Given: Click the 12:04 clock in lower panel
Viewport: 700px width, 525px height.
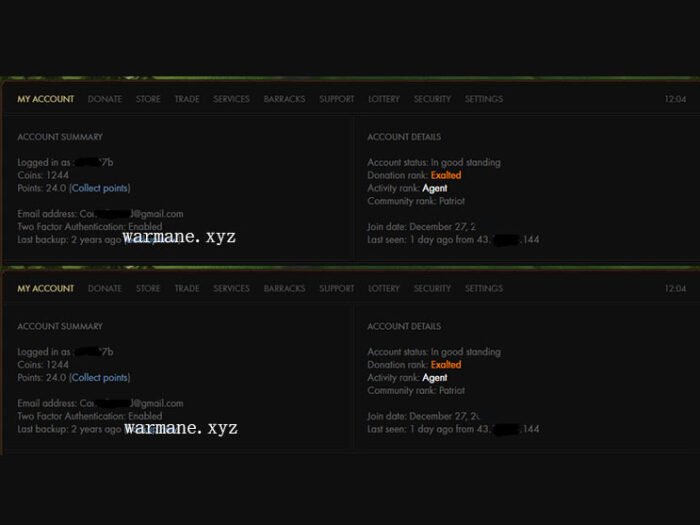Looking at the screenshot, I should pos(675,288).
